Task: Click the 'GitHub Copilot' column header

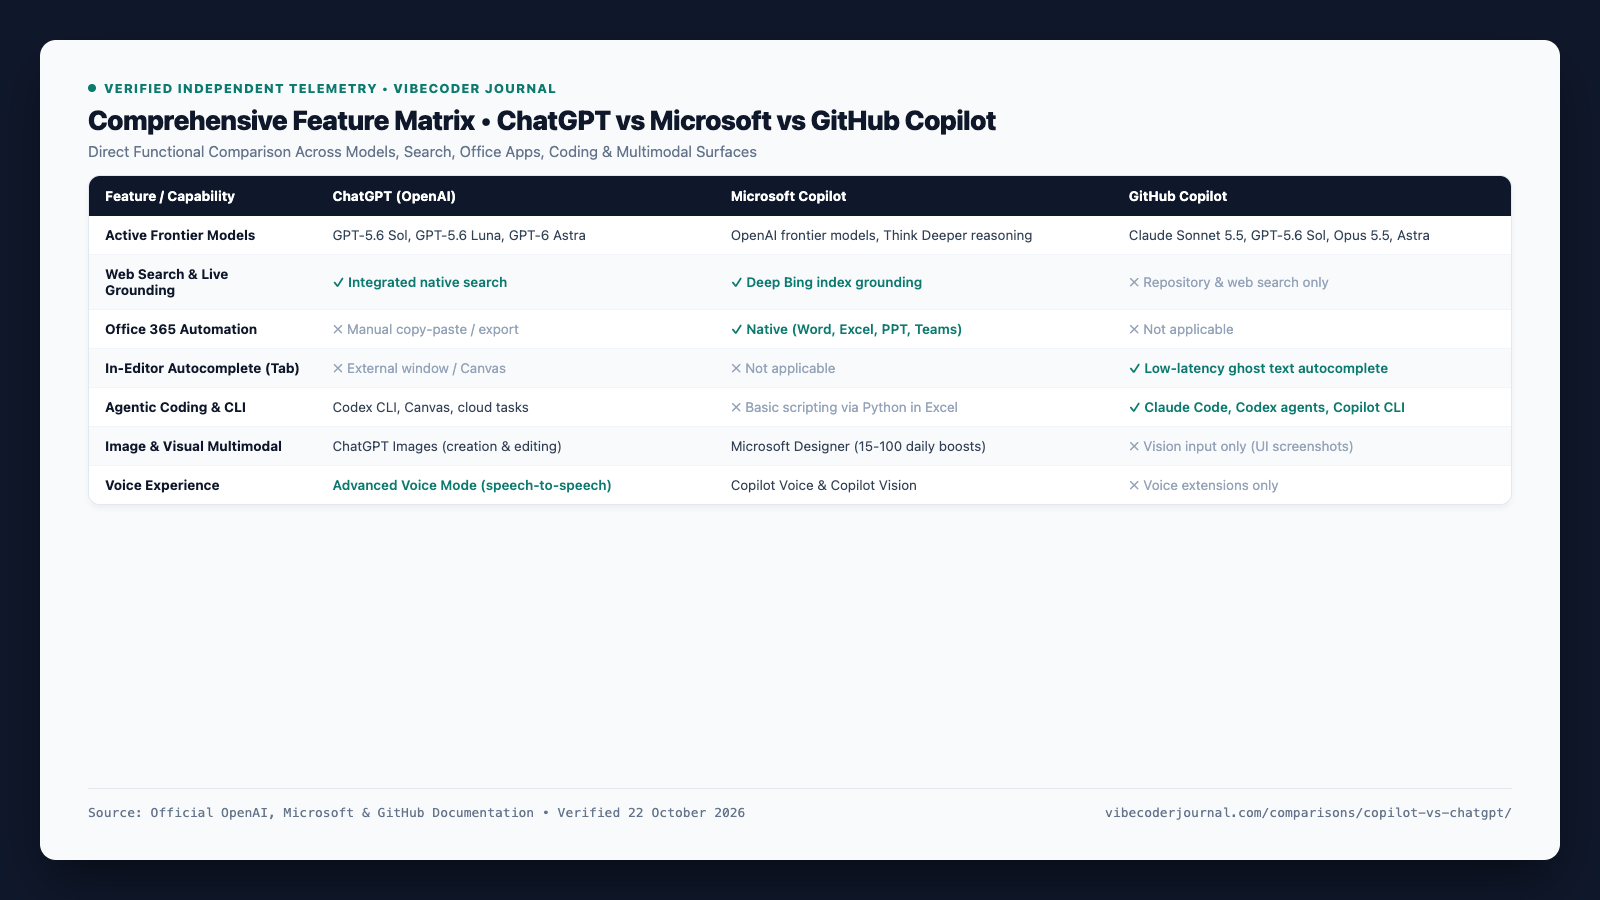Action: point(1178,196)
